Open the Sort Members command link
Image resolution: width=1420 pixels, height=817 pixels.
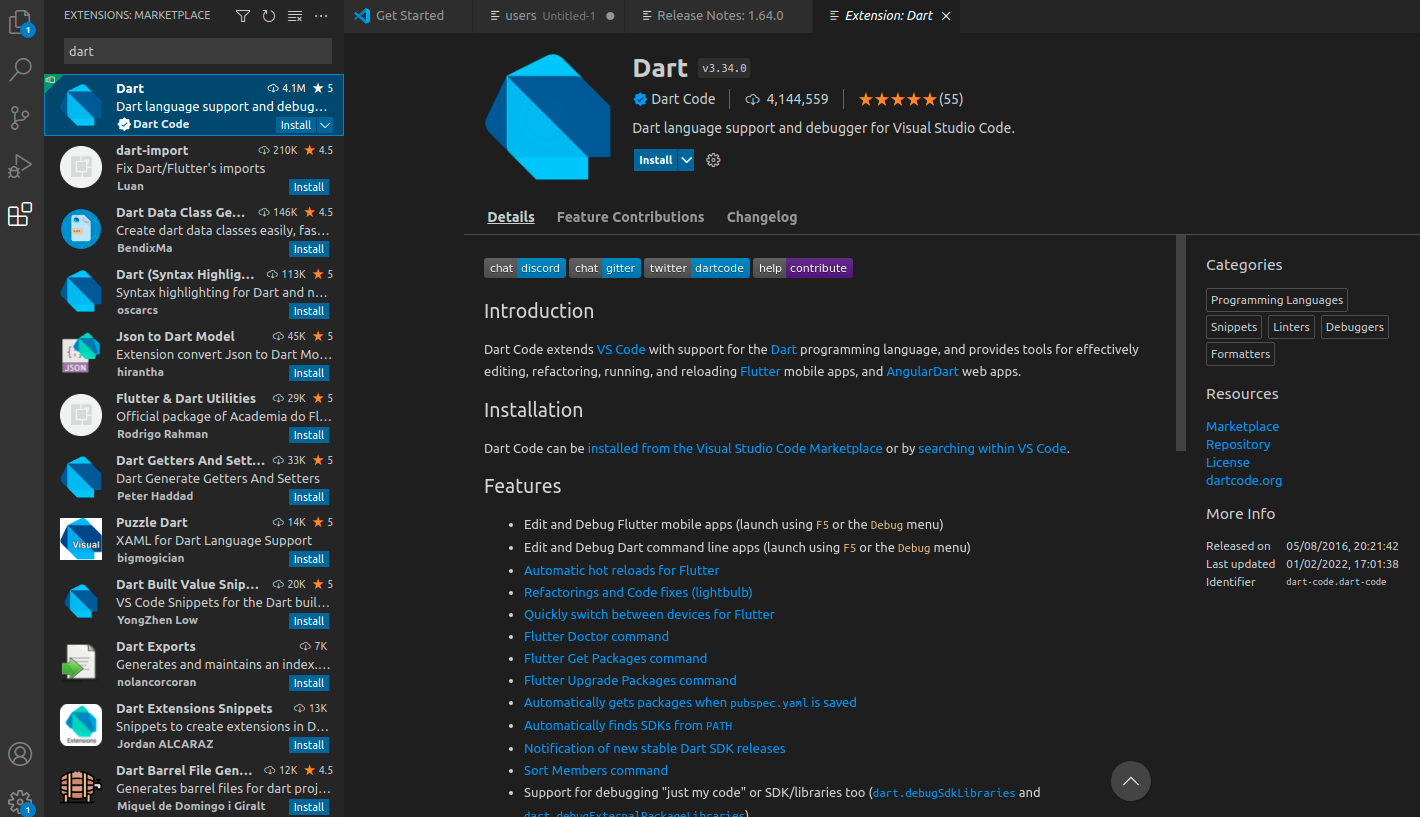click(x=596, y=770)
